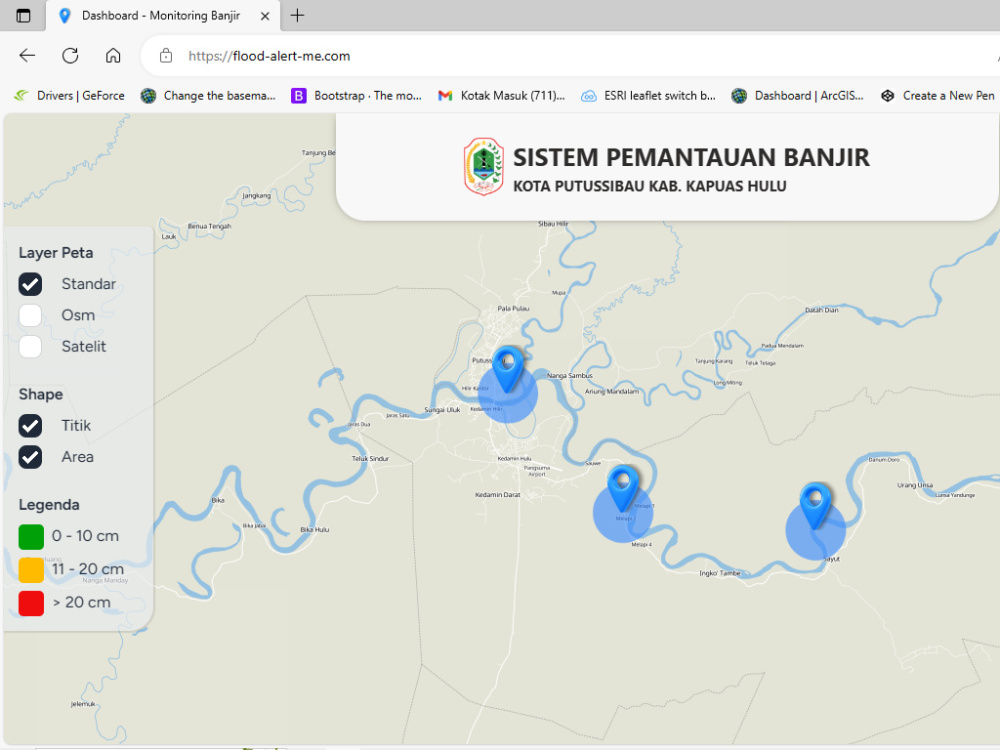Open Change the basema... bookmark
The height and width of the screenshot is (750, 1000).
[208, 96]
